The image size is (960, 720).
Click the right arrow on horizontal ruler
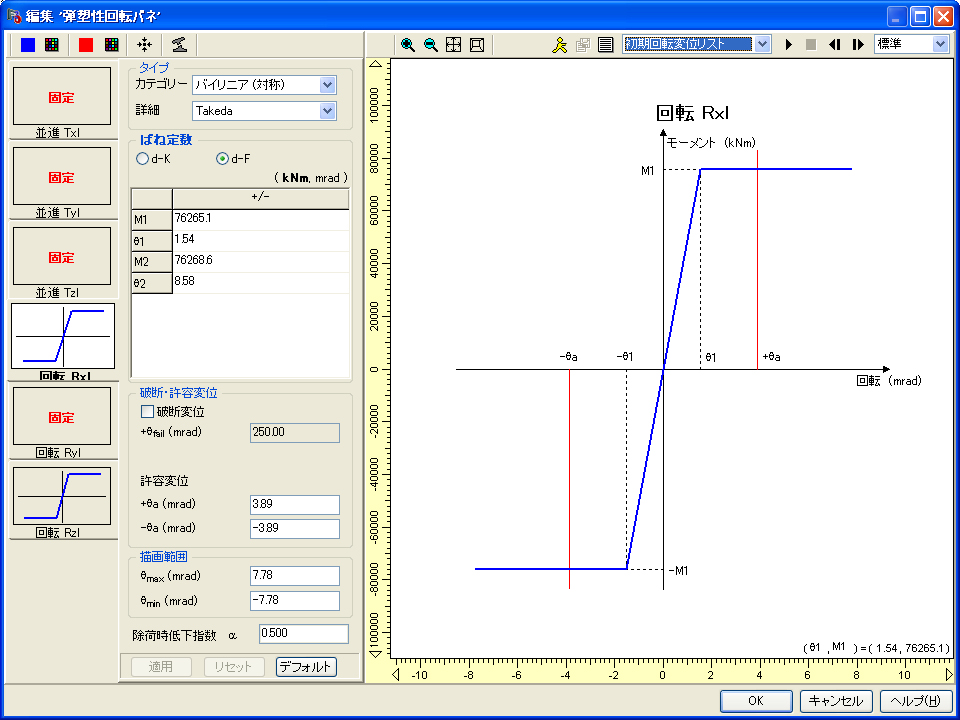949,675
